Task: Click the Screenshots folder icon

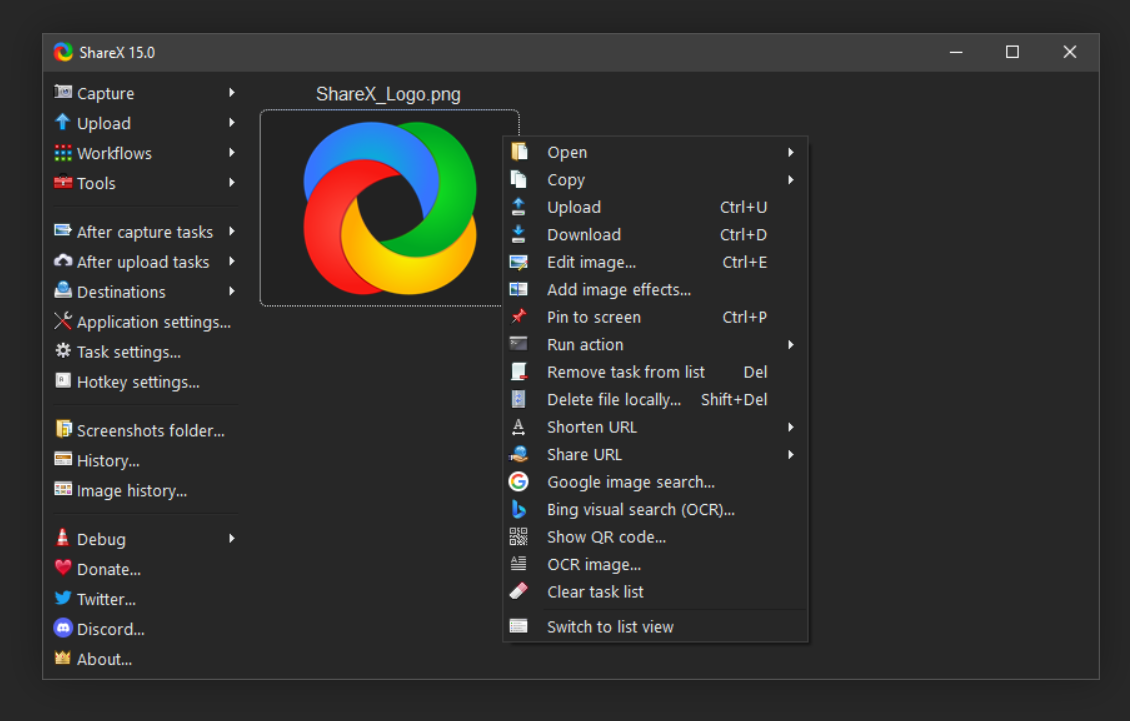Action: pos(63,429)
